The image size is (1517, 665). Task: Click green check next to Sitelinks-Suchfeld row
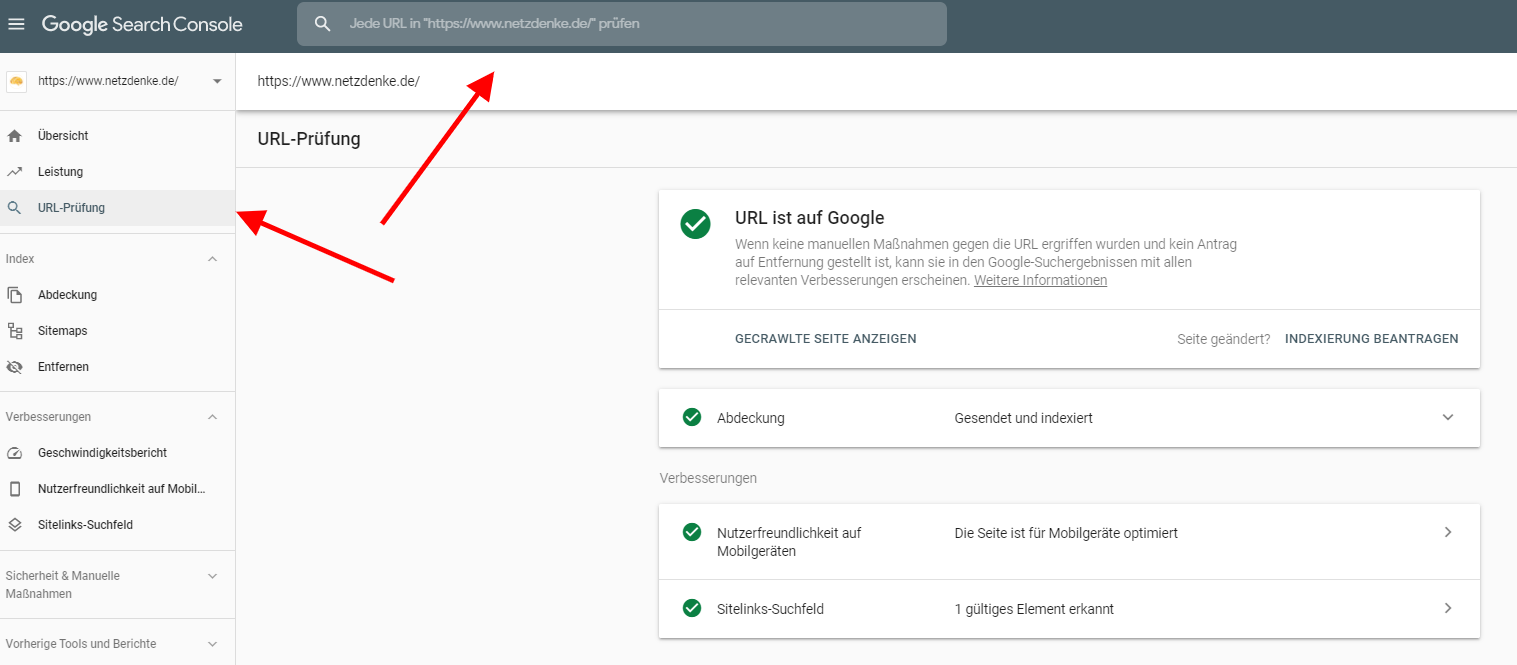tap(691, 607)
